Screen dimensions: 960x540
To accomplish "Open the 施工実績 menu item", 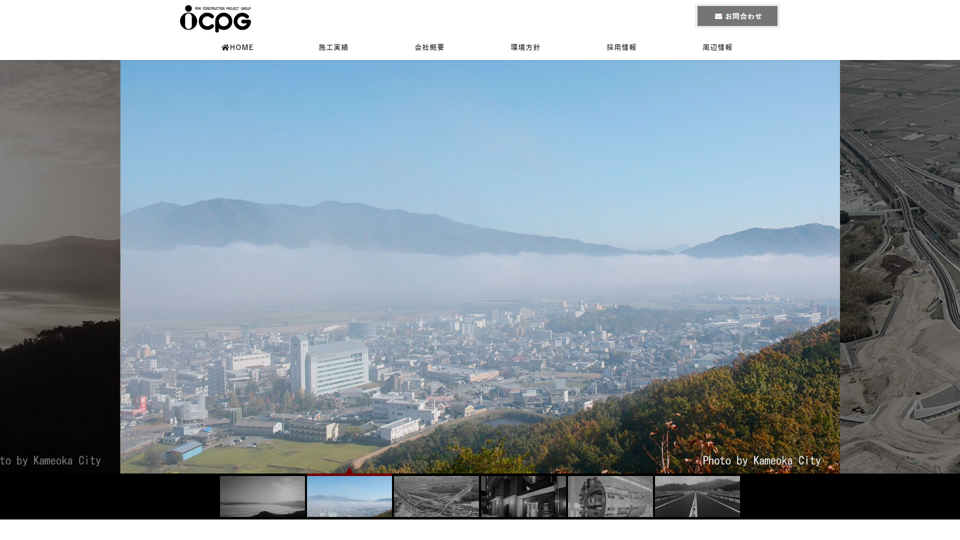I will click(x=333, y=47).
